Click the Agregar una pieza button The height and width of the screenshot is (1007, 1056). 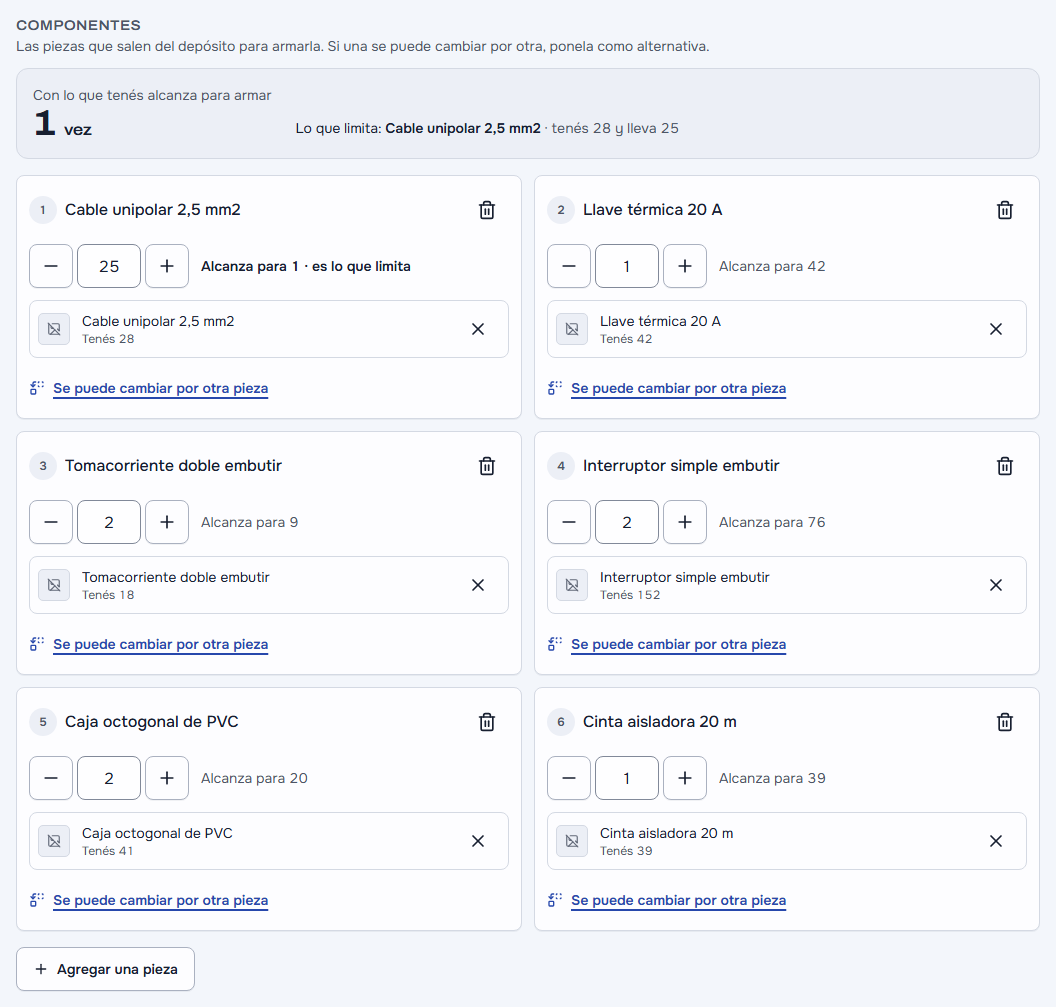tap(106, 969)
